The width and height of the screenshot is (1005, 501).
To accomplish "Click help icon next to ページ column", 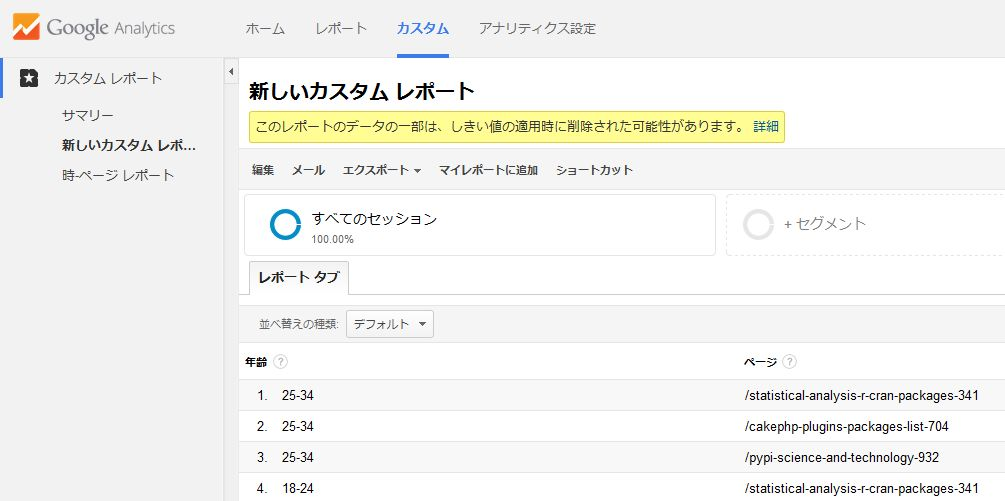I will tap(790, 361).
